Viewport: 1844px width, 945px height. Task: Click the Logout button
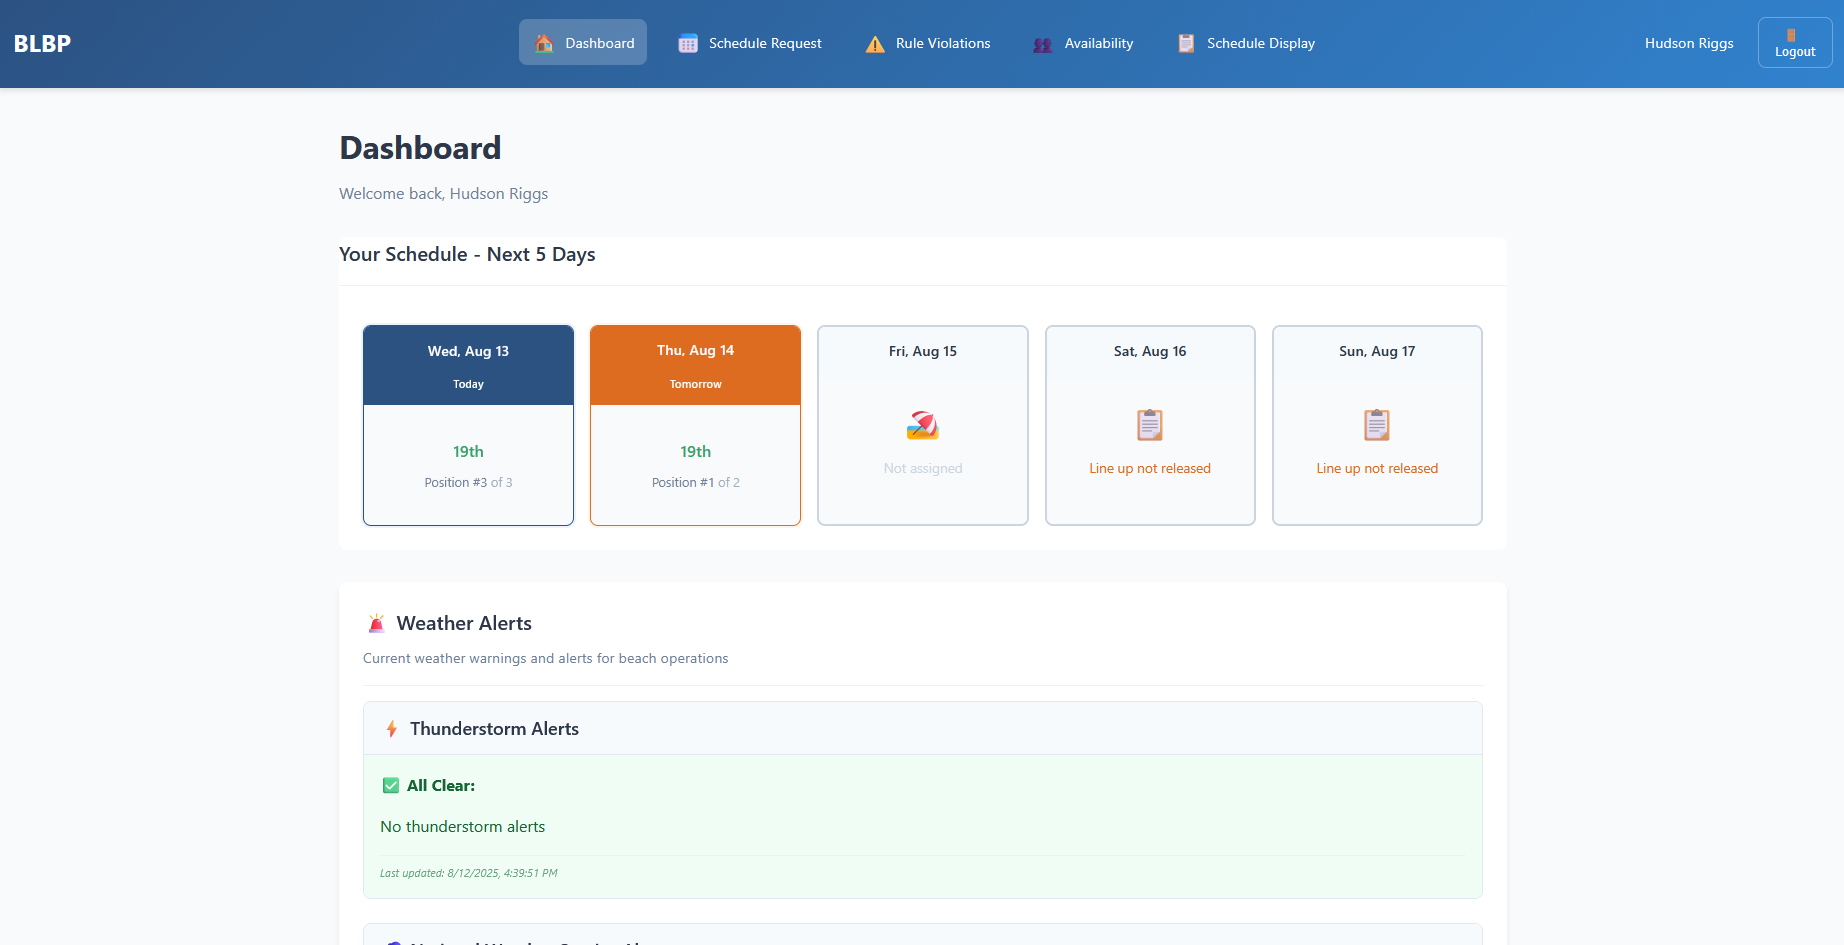[x=1794, y=42]
